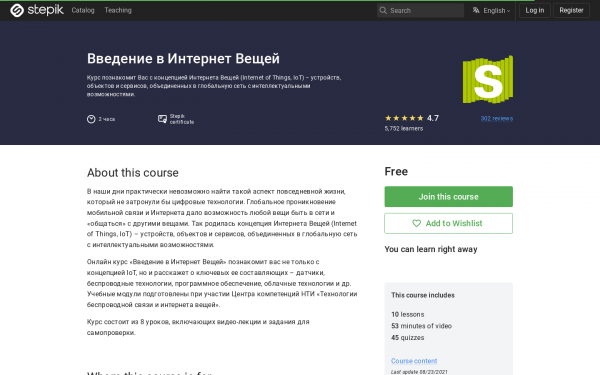This screenshot has height=375, width=600.
Task: Click the Stepik certificate label
Action: [x=182, y=119]
